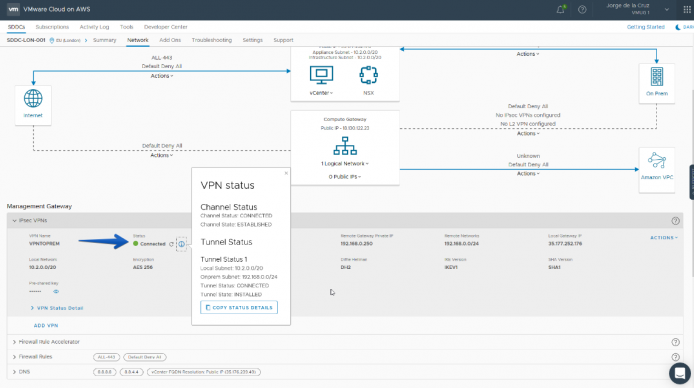Open help for IPsec VPNs section
Viewport: 694px width, 388px height.
tap(675, 221)
